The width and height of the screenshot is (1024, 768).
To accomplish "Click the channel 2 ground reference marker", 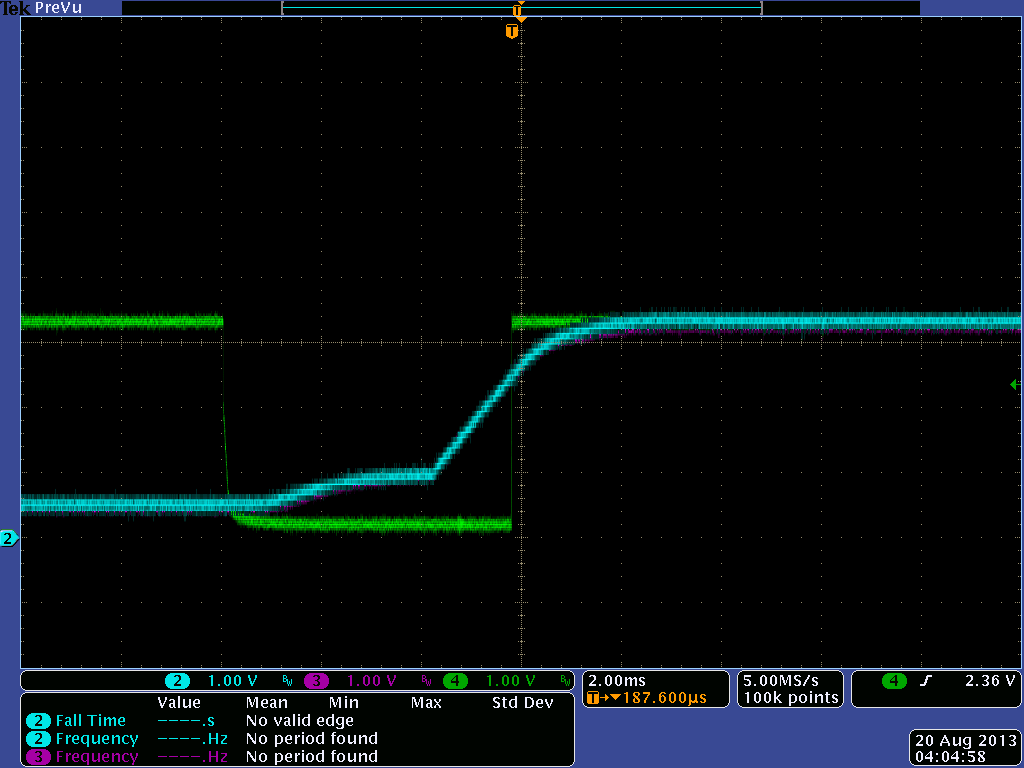I will pos(8,539).
